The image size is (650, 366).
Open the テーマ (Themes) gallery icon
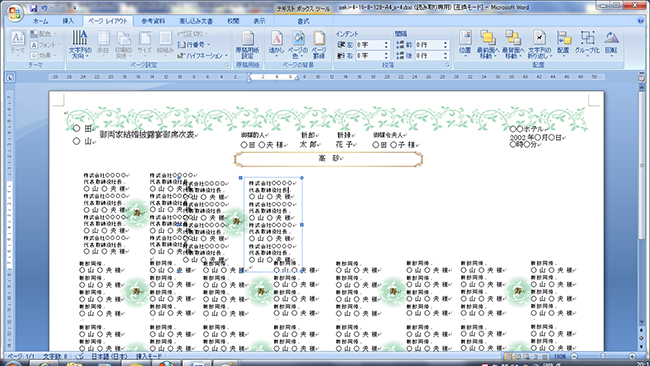(x=17, y=44)
